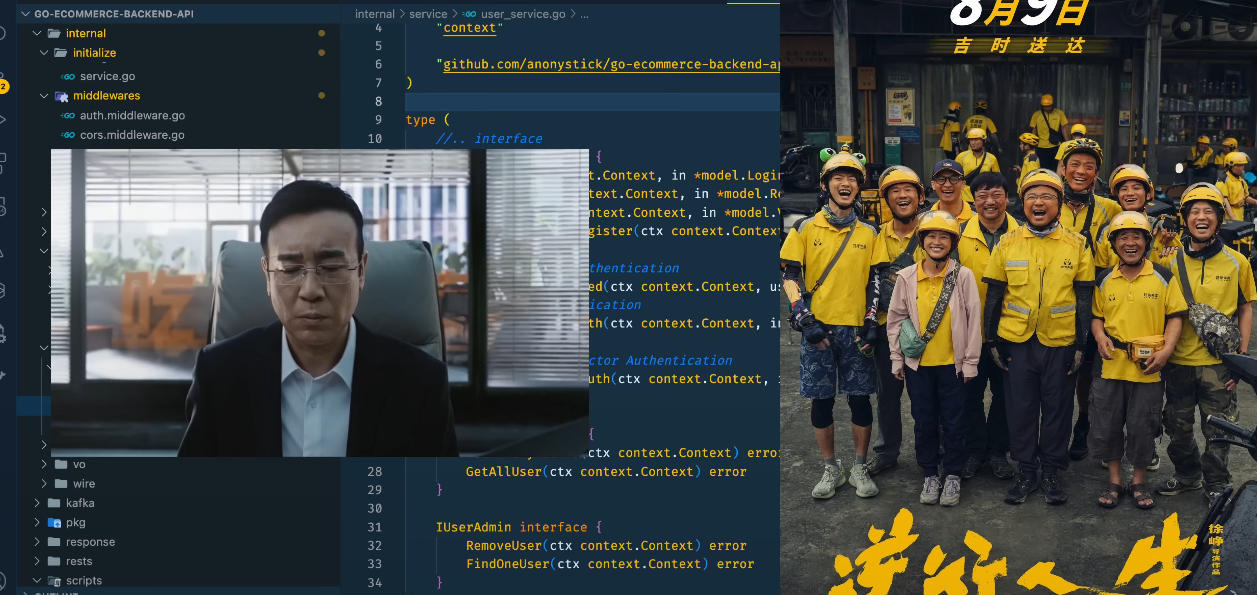Image resolution: width=1257 pixels, height=595 pixels.
Task: Click the scripts folder icon
Action: click(55, 581)
